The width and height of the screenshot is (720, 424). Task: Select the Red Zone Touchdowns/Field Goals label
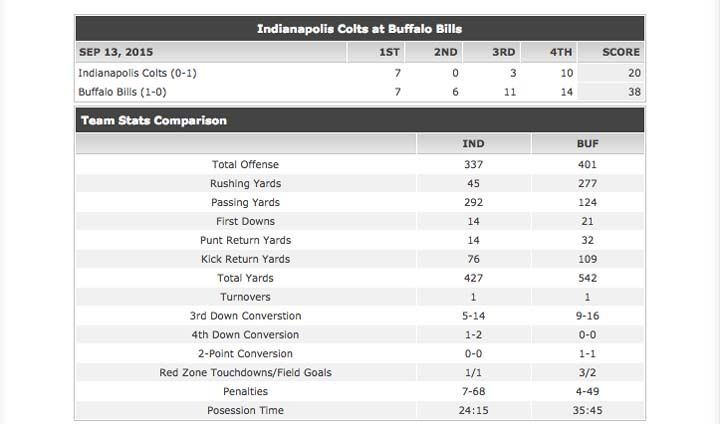(245, 373)
